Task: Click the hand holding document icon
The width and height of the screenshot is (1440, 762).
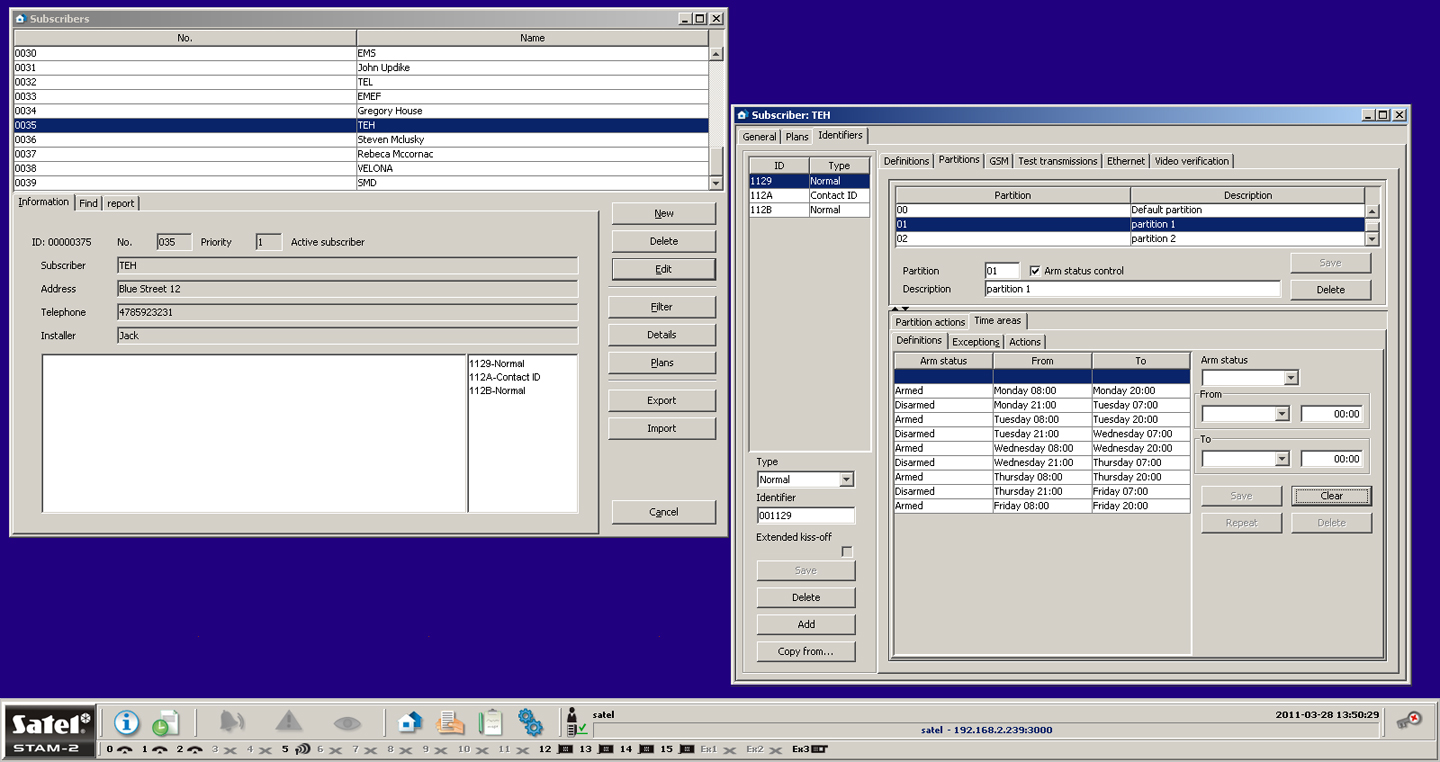Action: coord(450,722)
